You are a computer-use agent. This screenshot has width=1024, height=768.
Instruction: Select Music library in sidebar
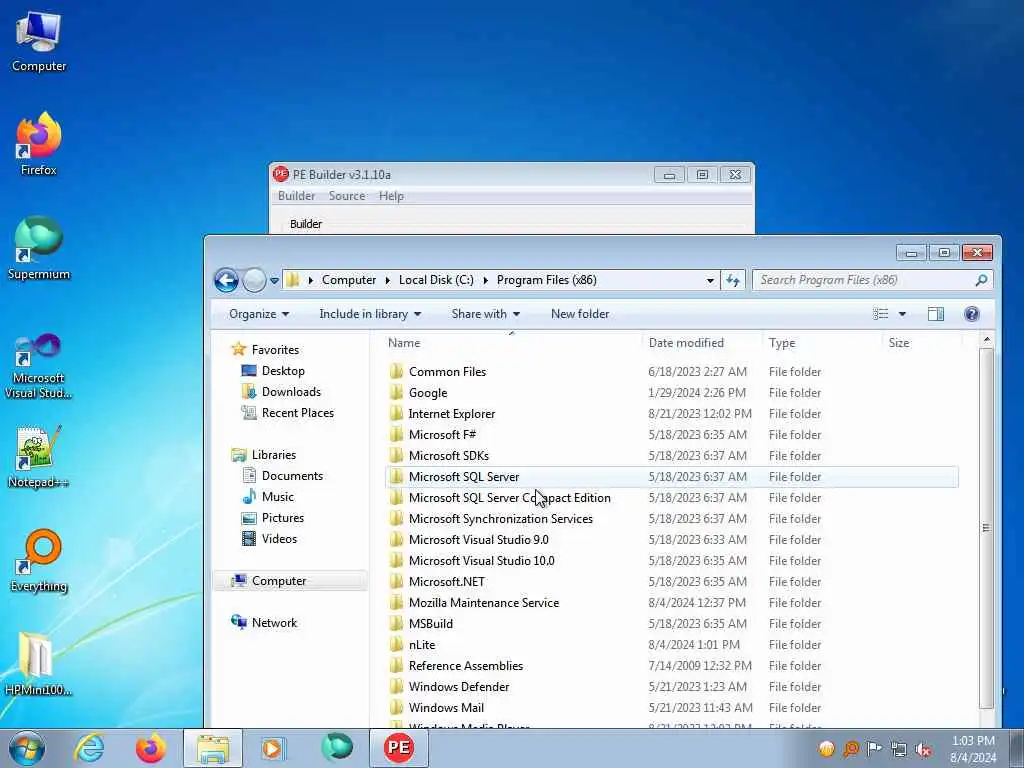click(x=278, y=496)
